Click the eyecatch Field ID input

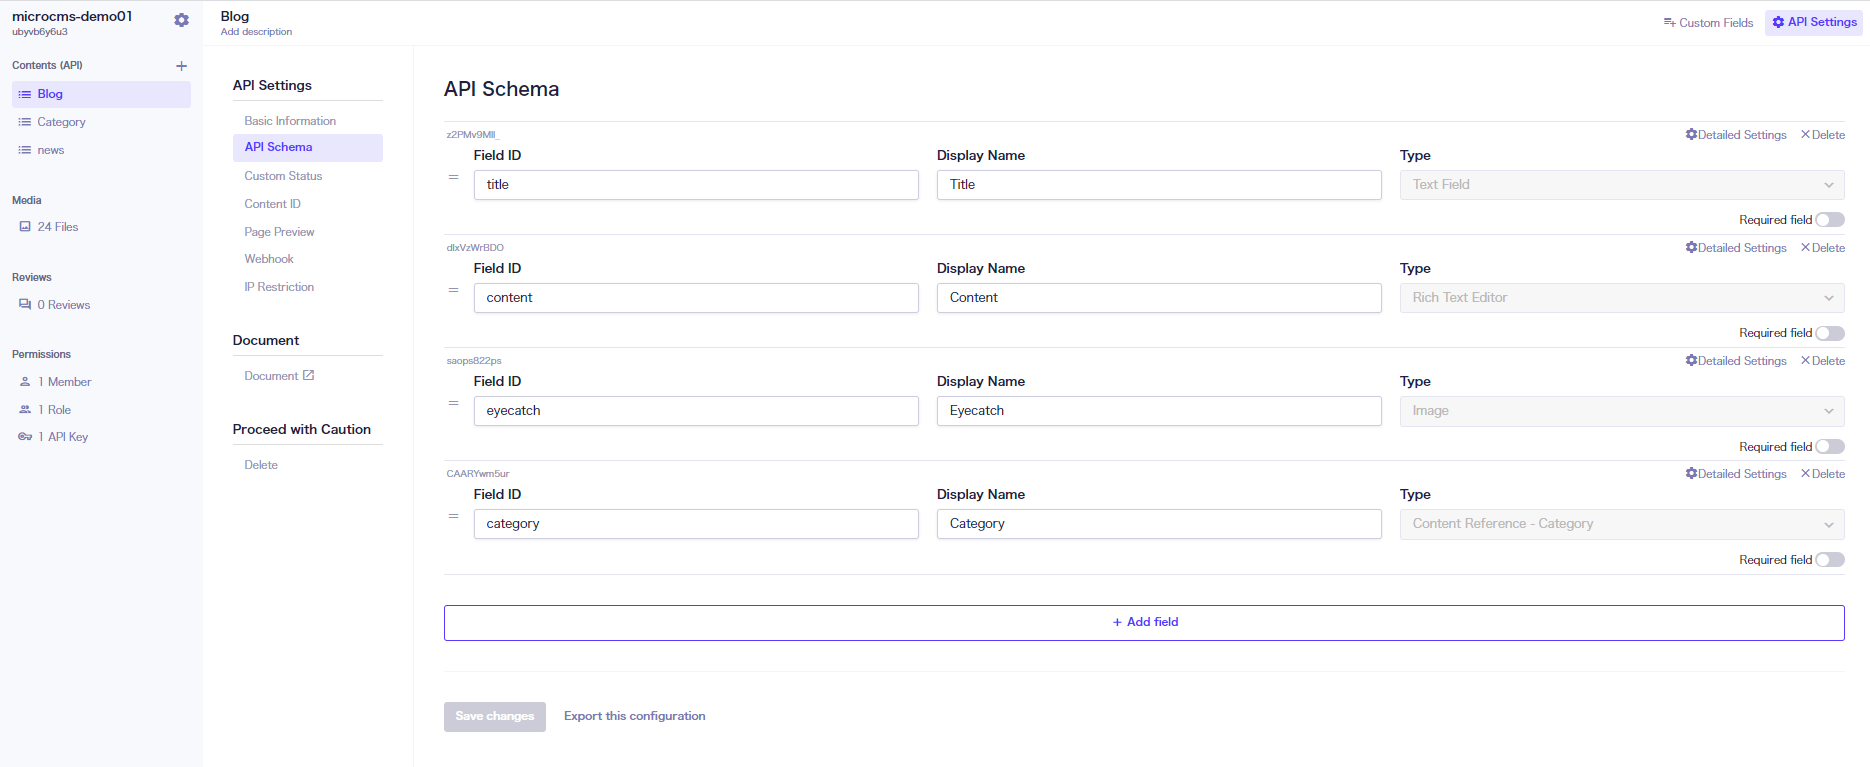point(695,411)
